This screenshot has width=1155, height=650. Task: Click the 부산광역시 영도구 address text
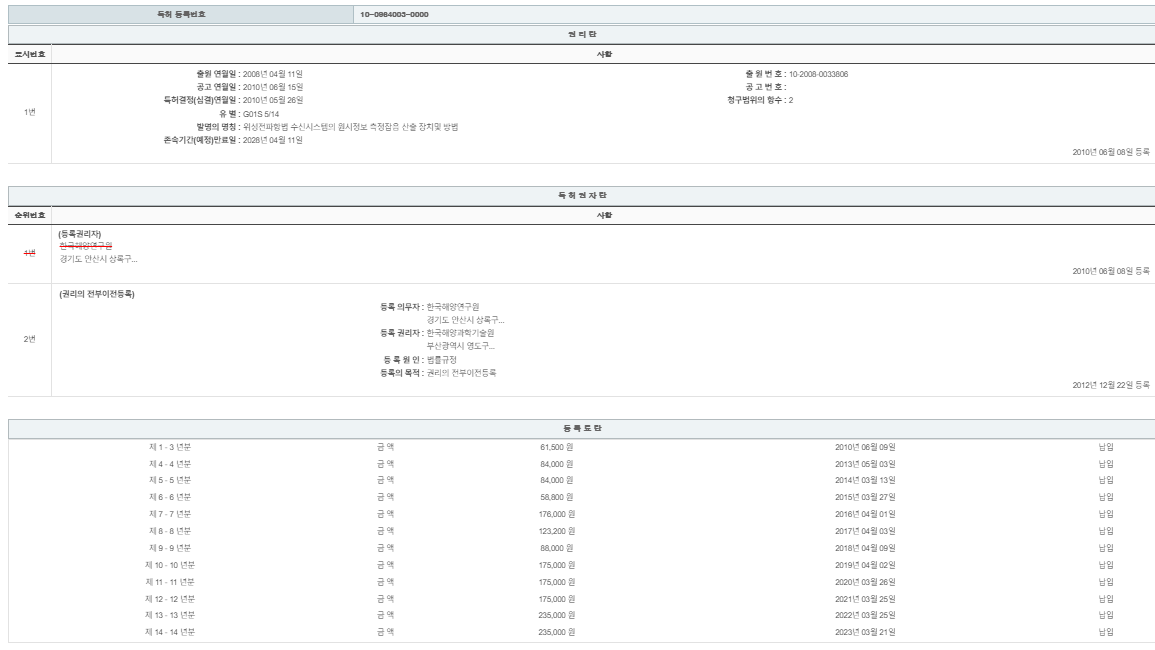click(x=460, y=346)
